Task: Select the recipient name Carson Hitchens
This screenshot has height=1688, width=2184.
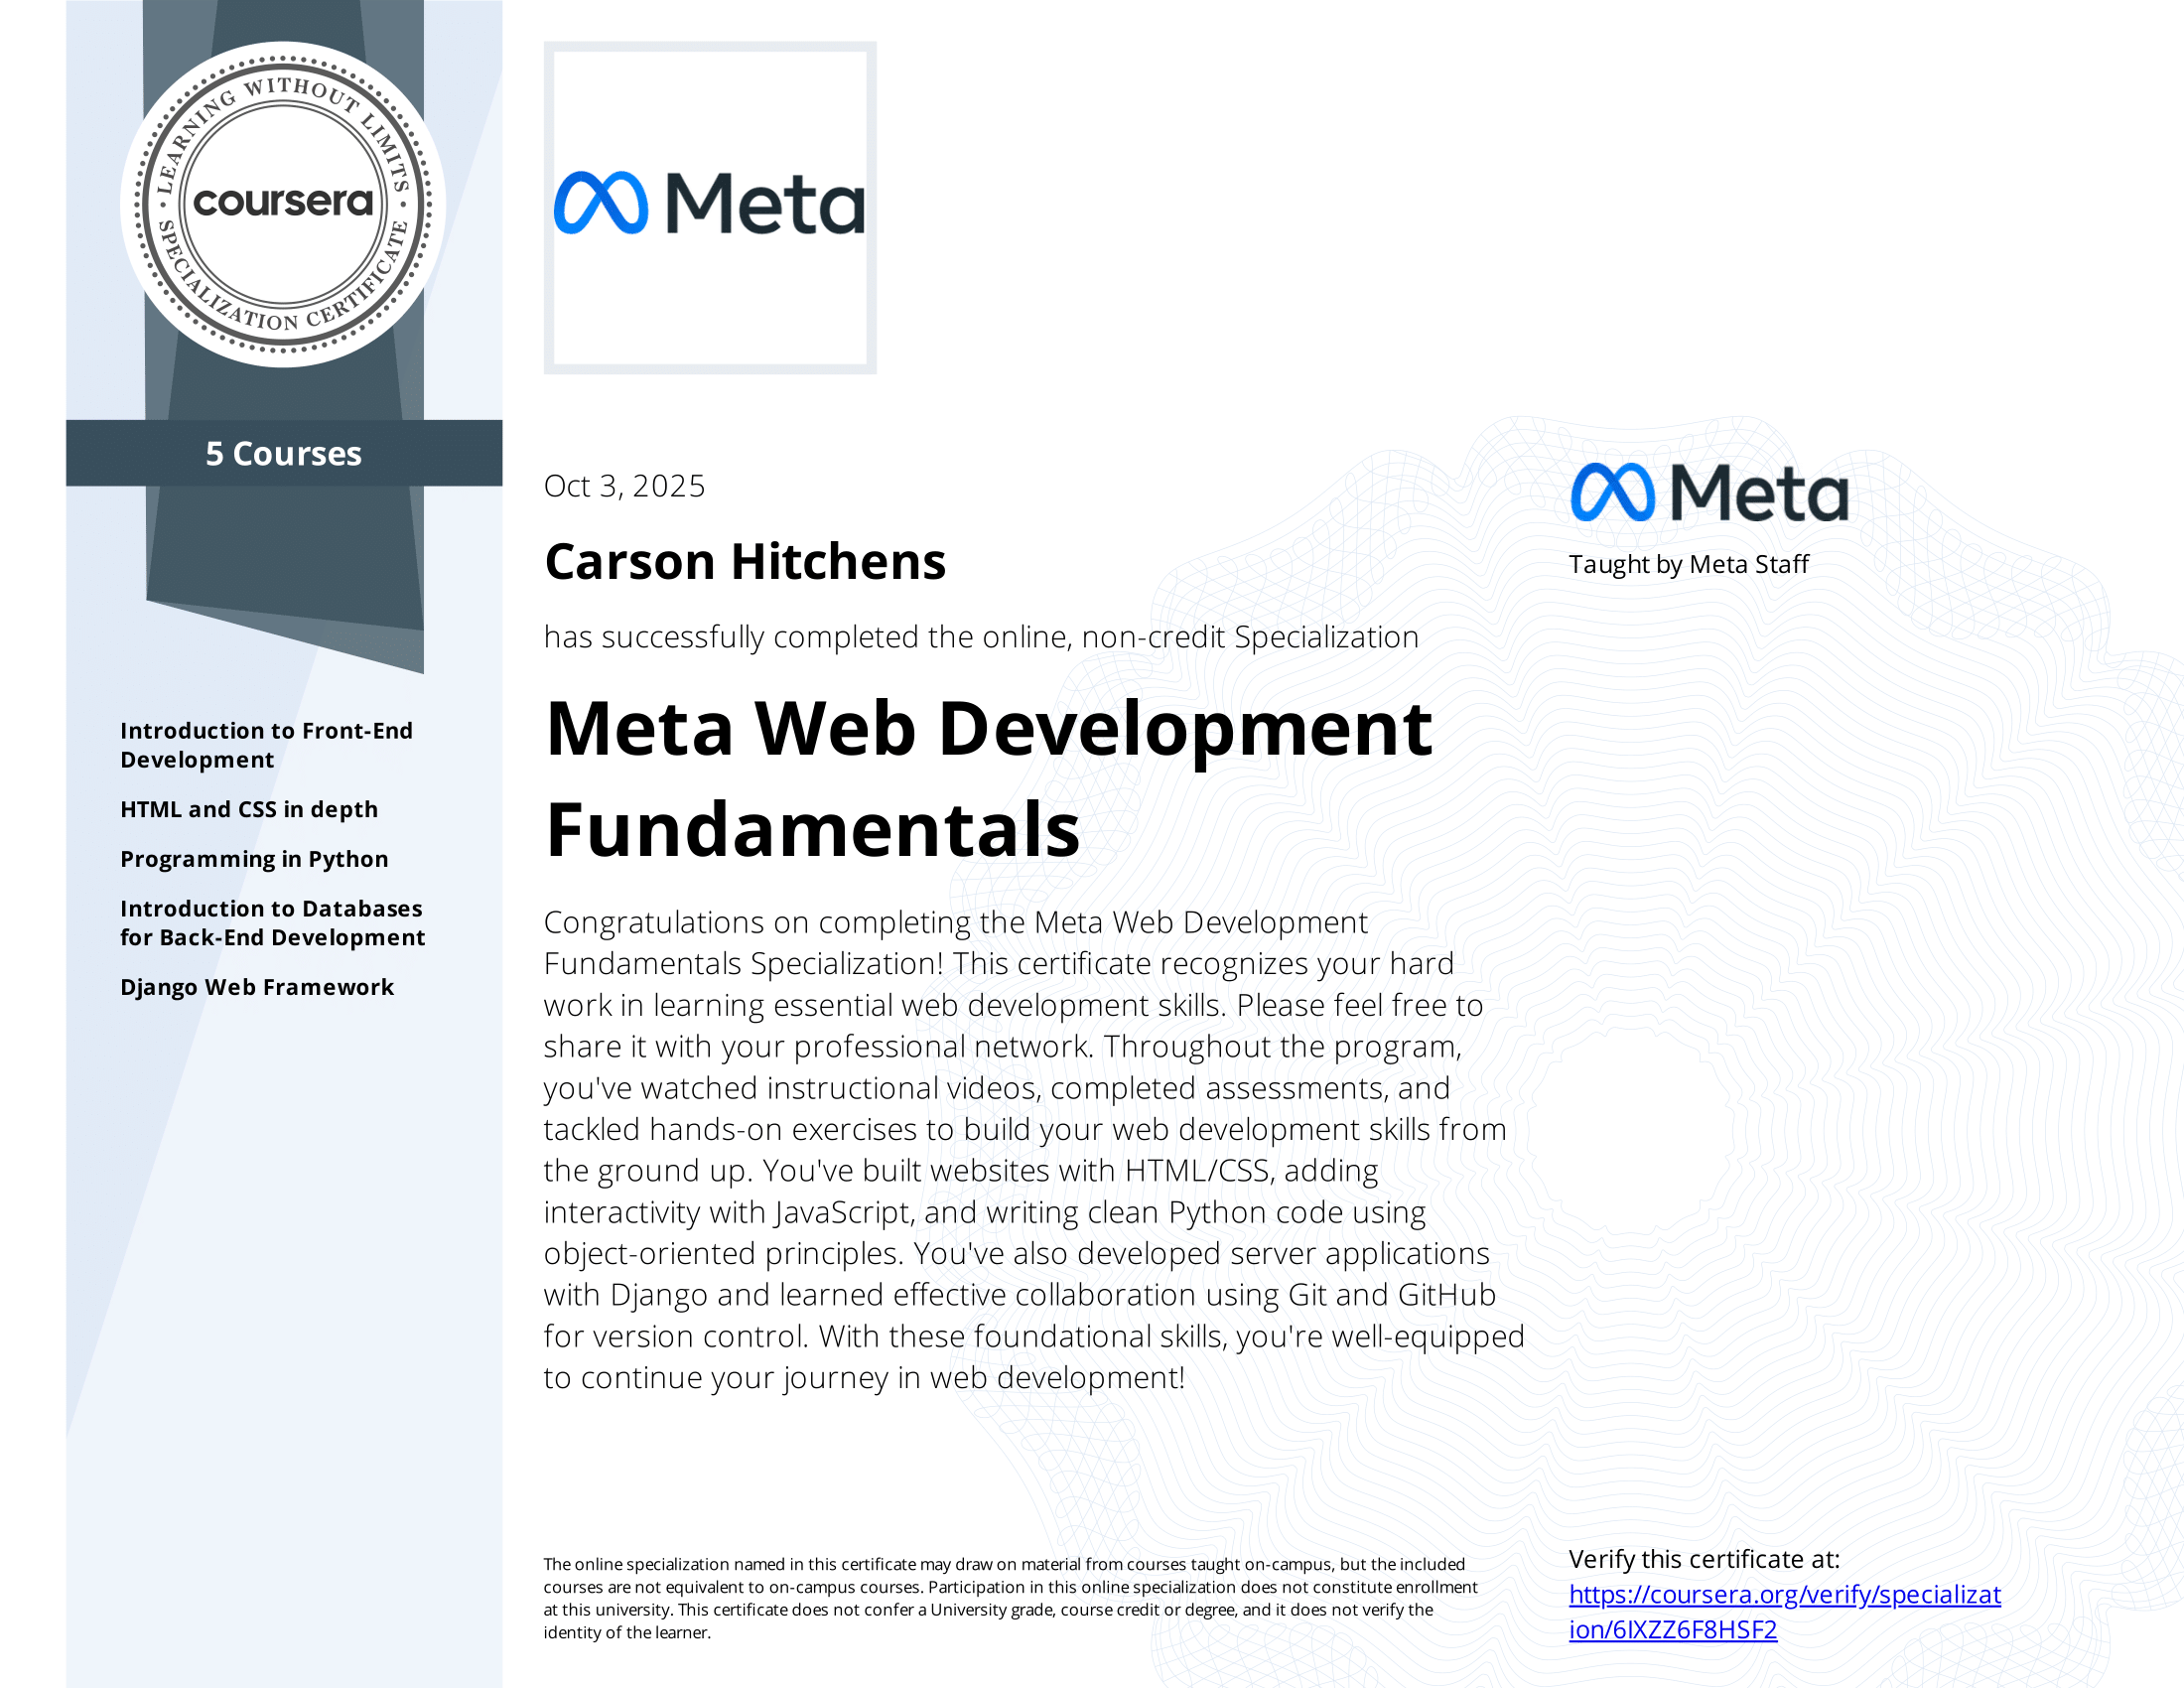Action: coord(746,562)
